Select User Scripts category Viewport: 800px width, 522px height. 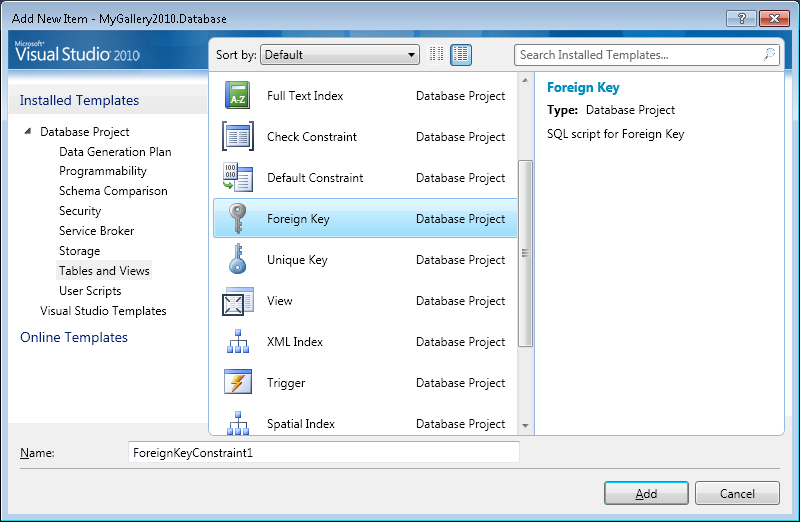(x=90, y=291)
